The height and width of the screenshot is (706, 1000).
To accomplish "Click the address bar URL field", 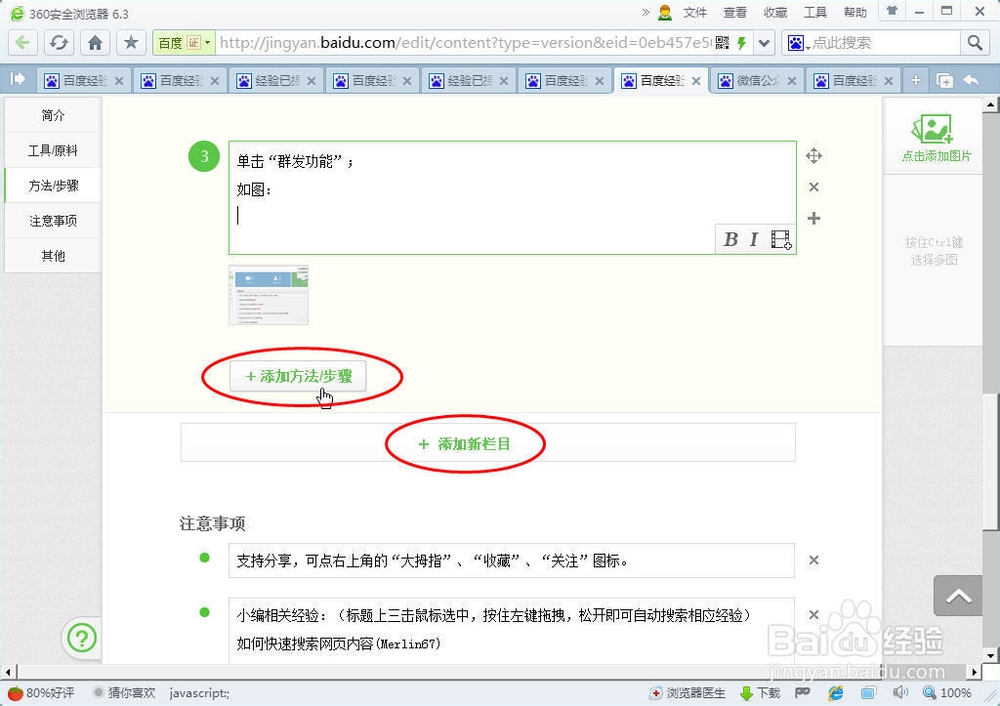I will pyautogui.click(x=466, y=43).
